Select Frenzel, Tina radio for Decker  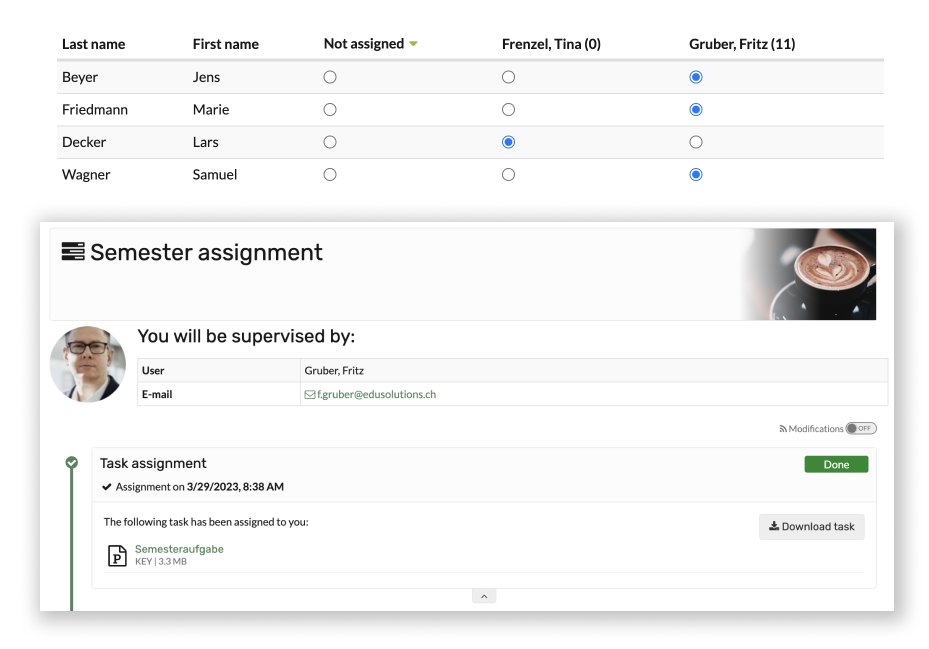click(x=508, y=142)
